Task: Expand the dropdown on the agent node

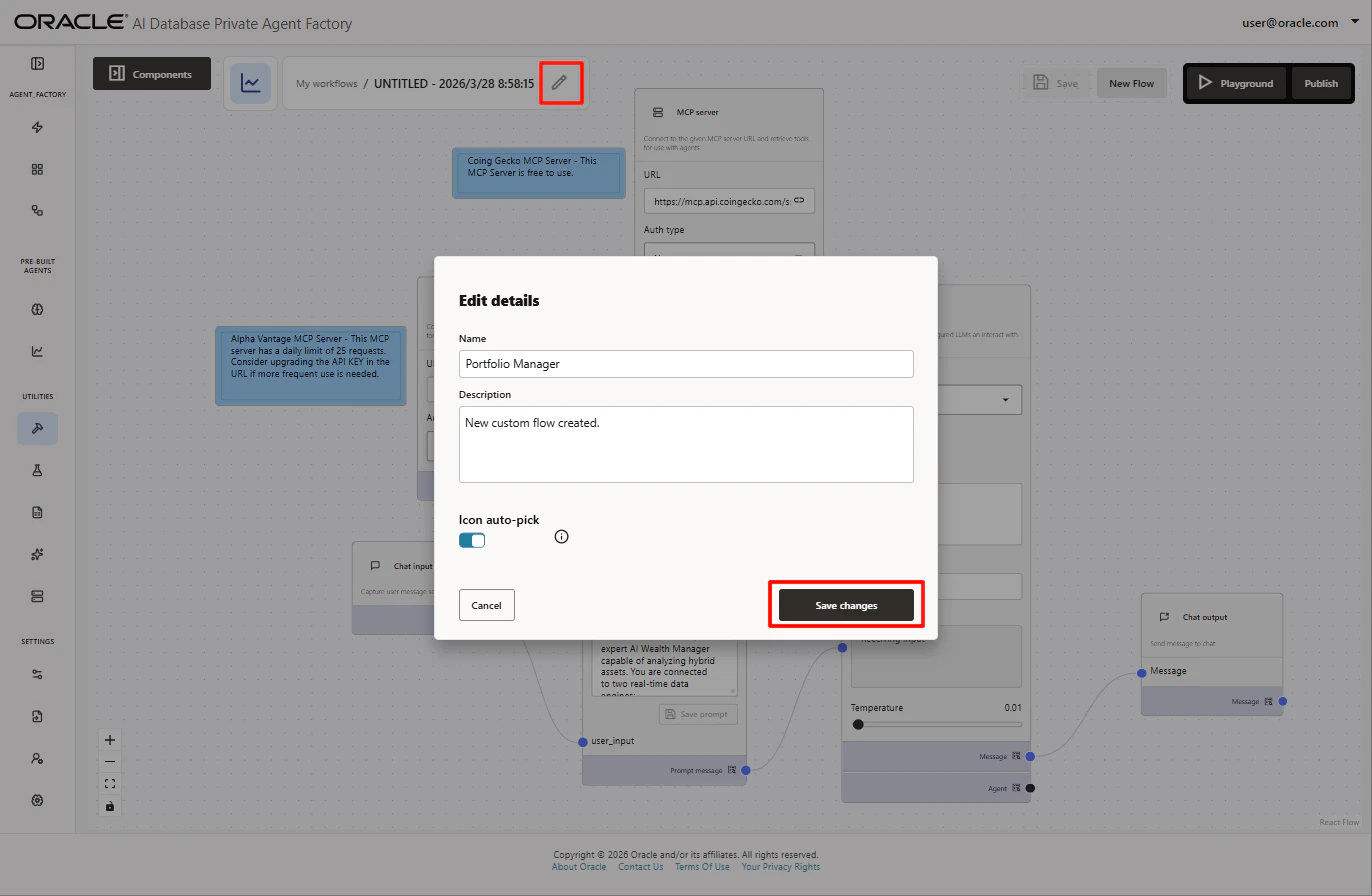Action: pyautogui.click(x=1004, y=400)
